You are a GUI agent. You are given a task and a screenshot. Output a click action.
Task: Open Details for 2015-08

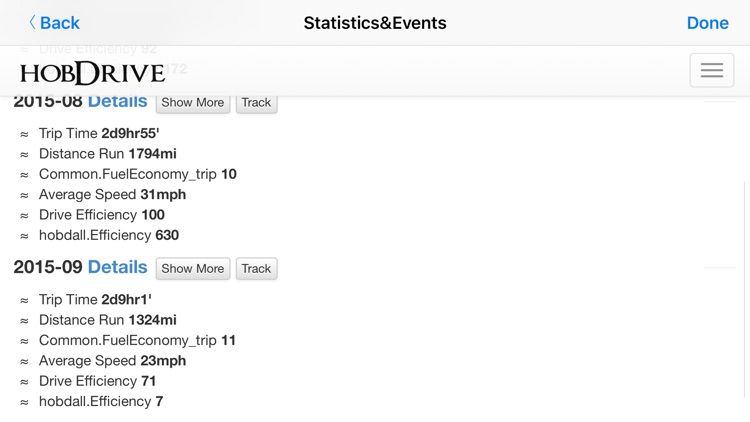(117, 102)
